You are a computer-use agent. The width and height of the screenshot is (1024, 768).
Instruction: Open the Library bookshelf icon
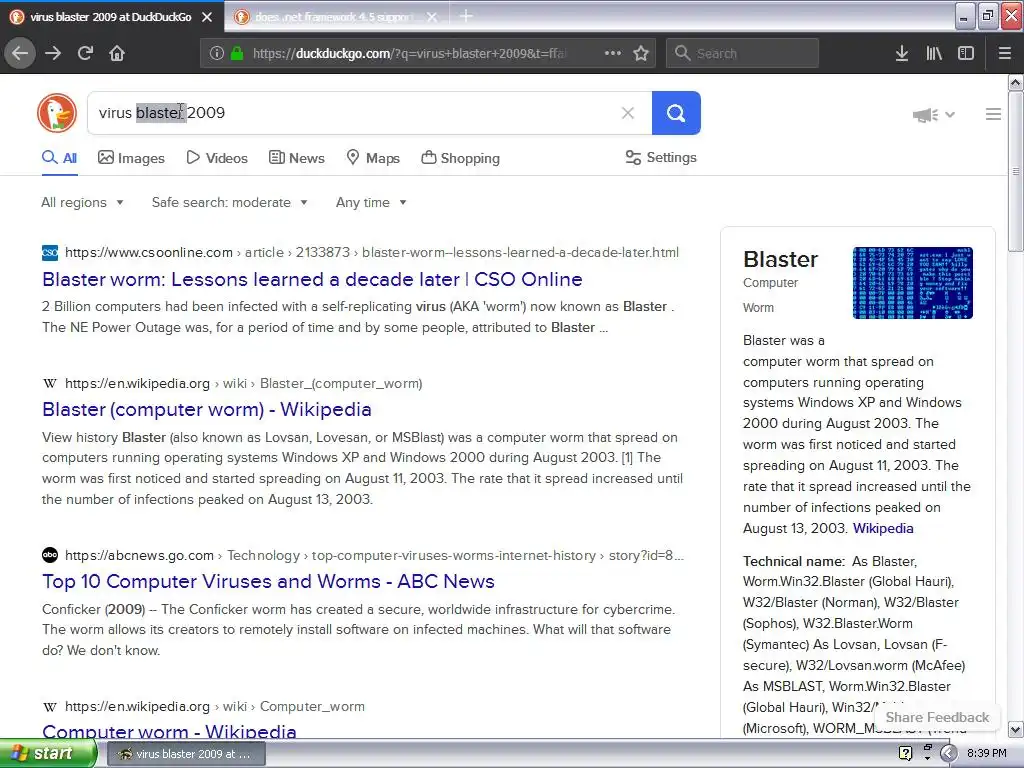(x=934, y=53)
